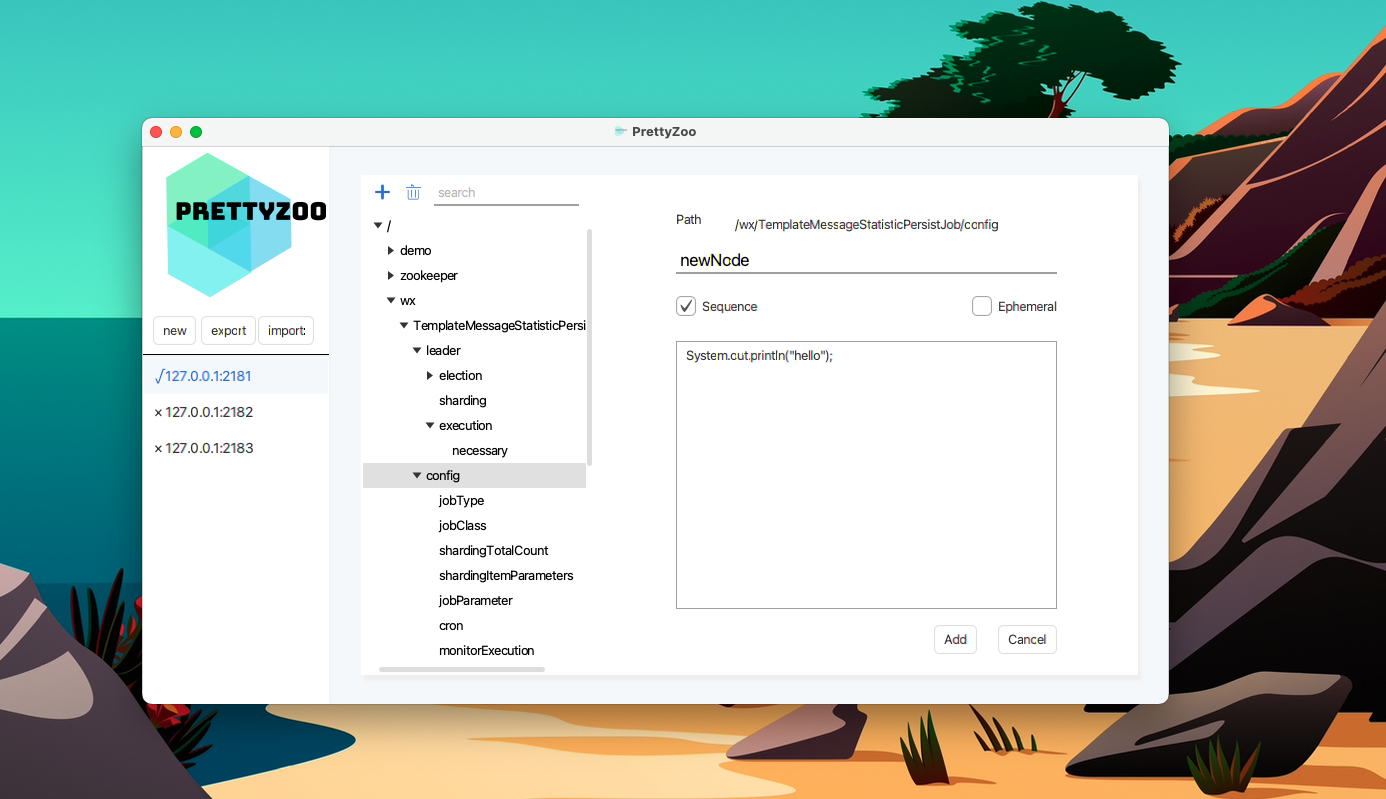The width and height of the screenshot is (1386, 799).
Task: Click the Add button
Action: [955, 639]
